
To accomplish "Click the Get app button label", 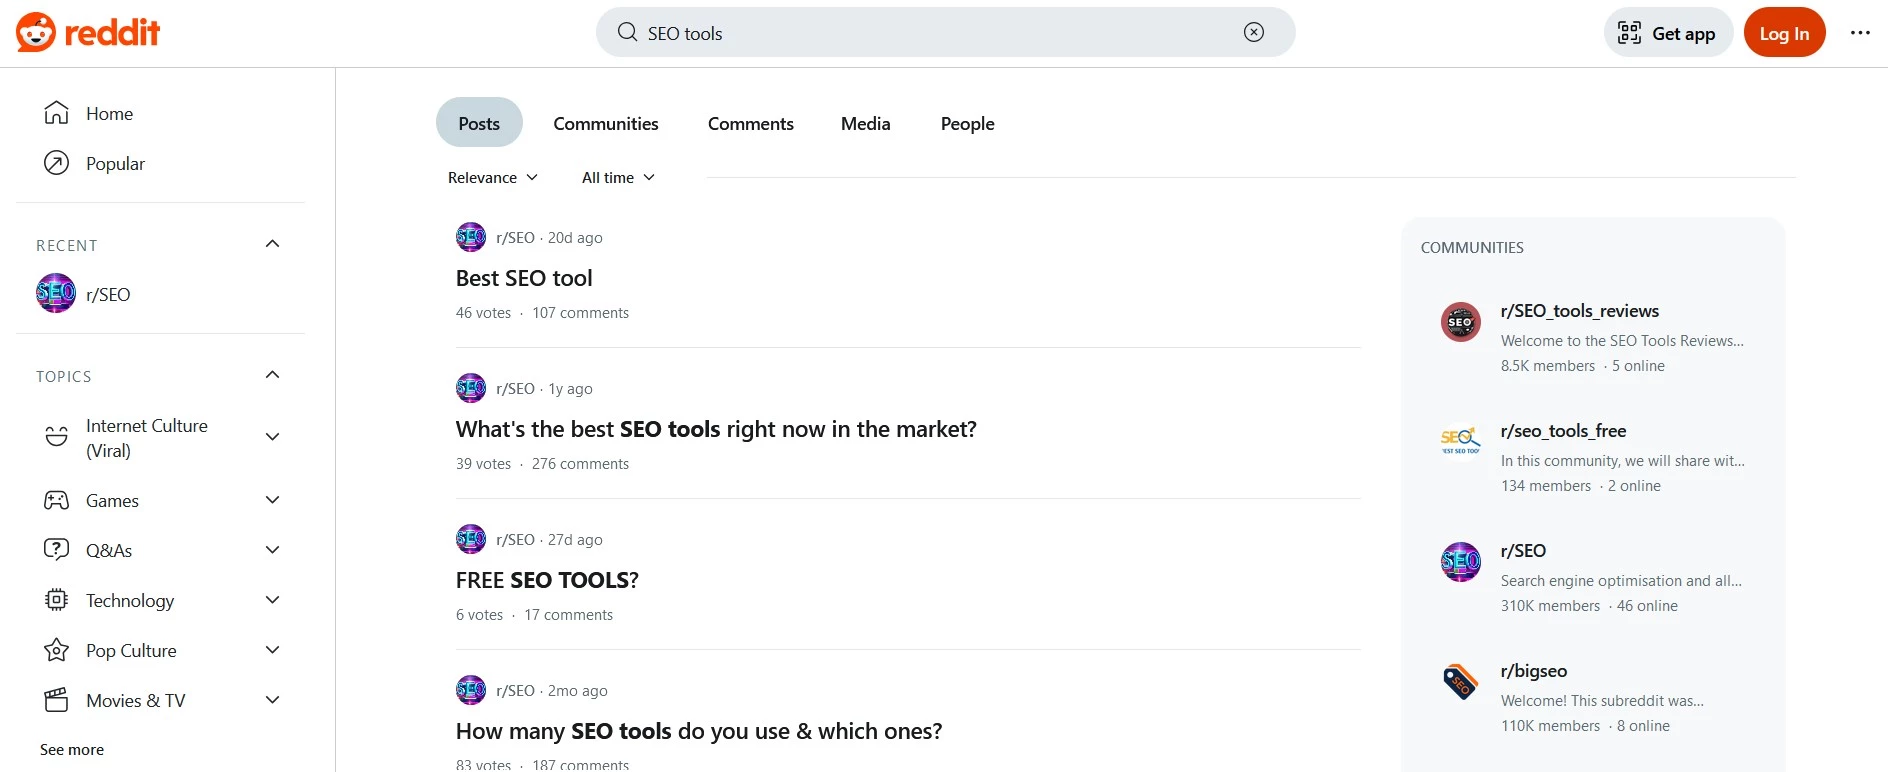I will click(x=1684, y=34).
